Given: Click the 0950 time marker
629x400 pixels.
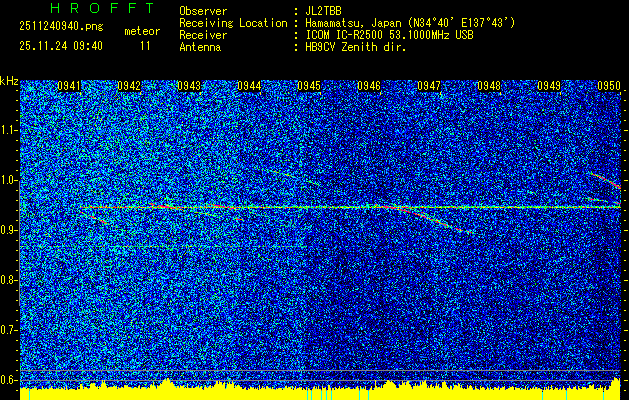Looking at the screenshot, I should [x=609, y=87].
